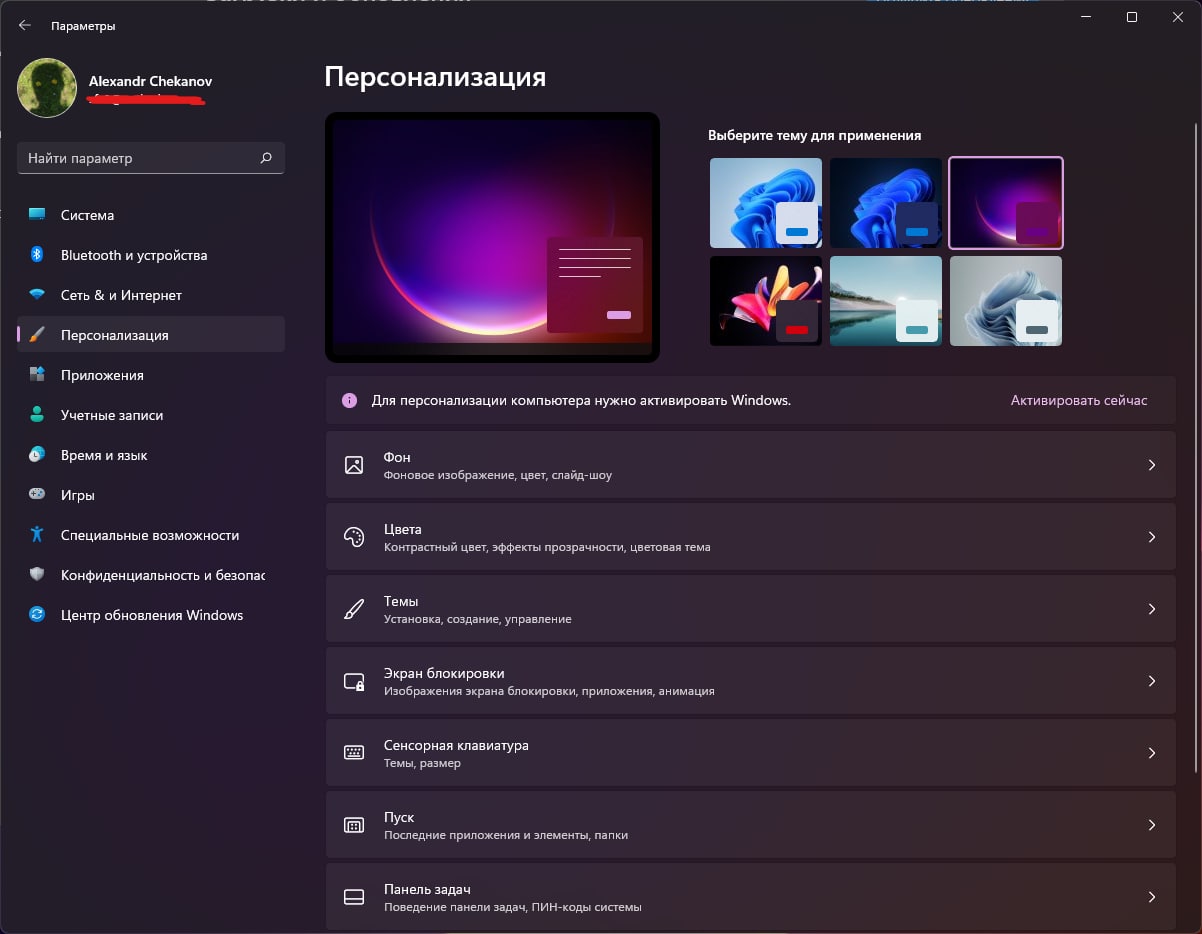
Task: Click Для персонализации компьютера activation message
Action: coord(581,400)
